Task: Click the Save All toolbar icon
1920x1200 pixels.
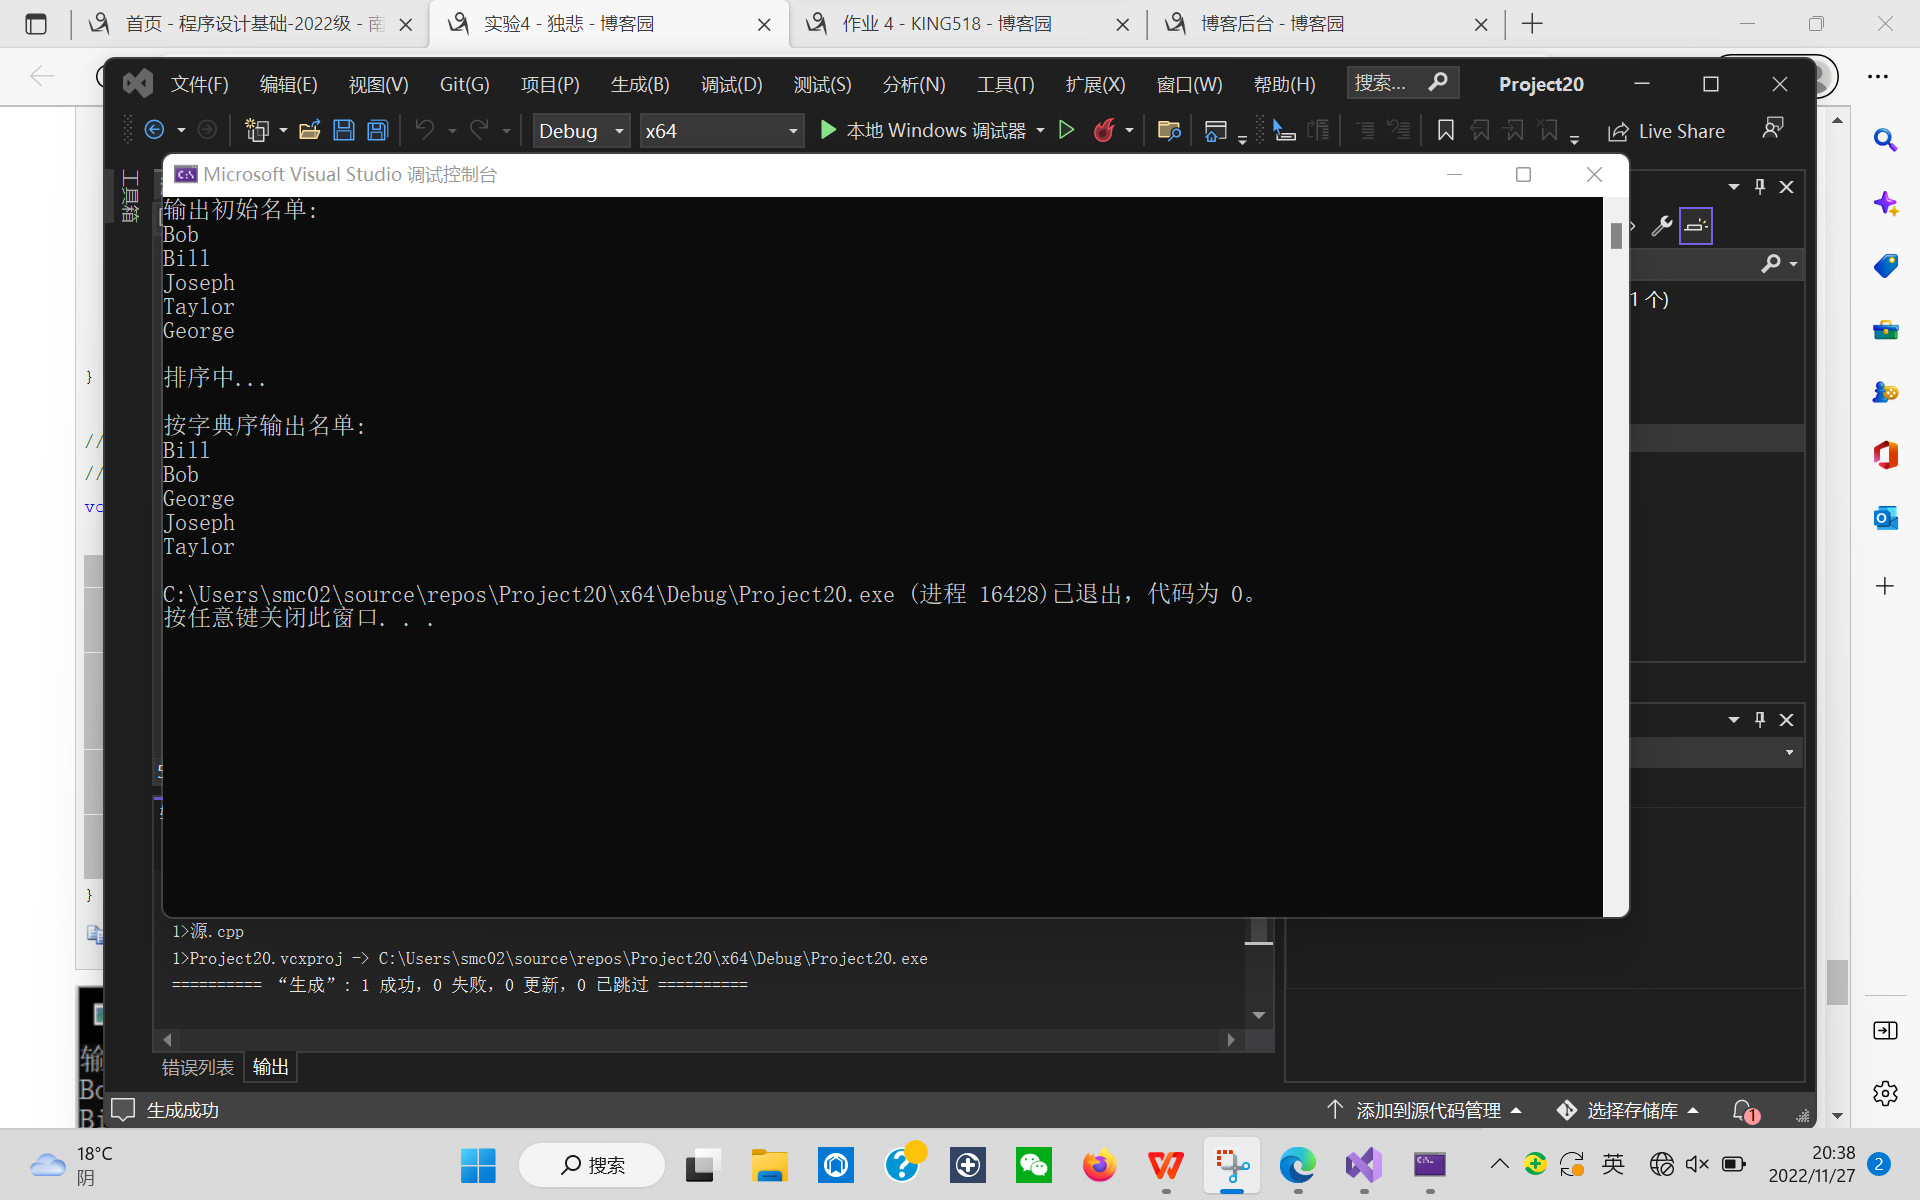Action: (x=377, y=130)
